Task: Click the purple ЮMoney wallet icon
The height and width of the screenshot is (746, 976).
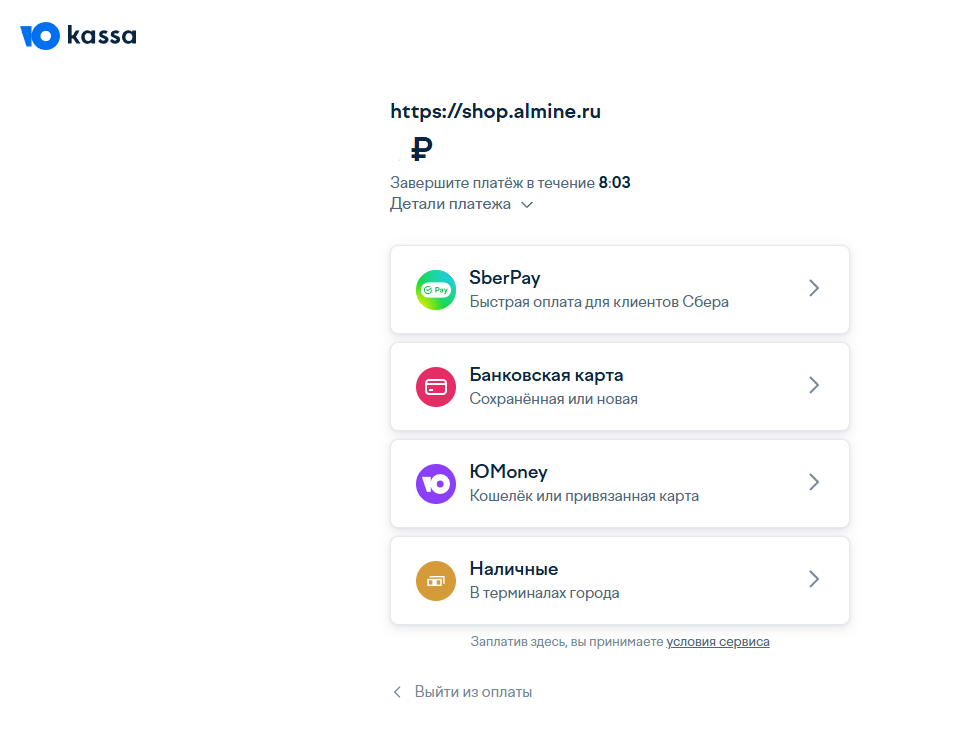Action: (x=435, y=484)
